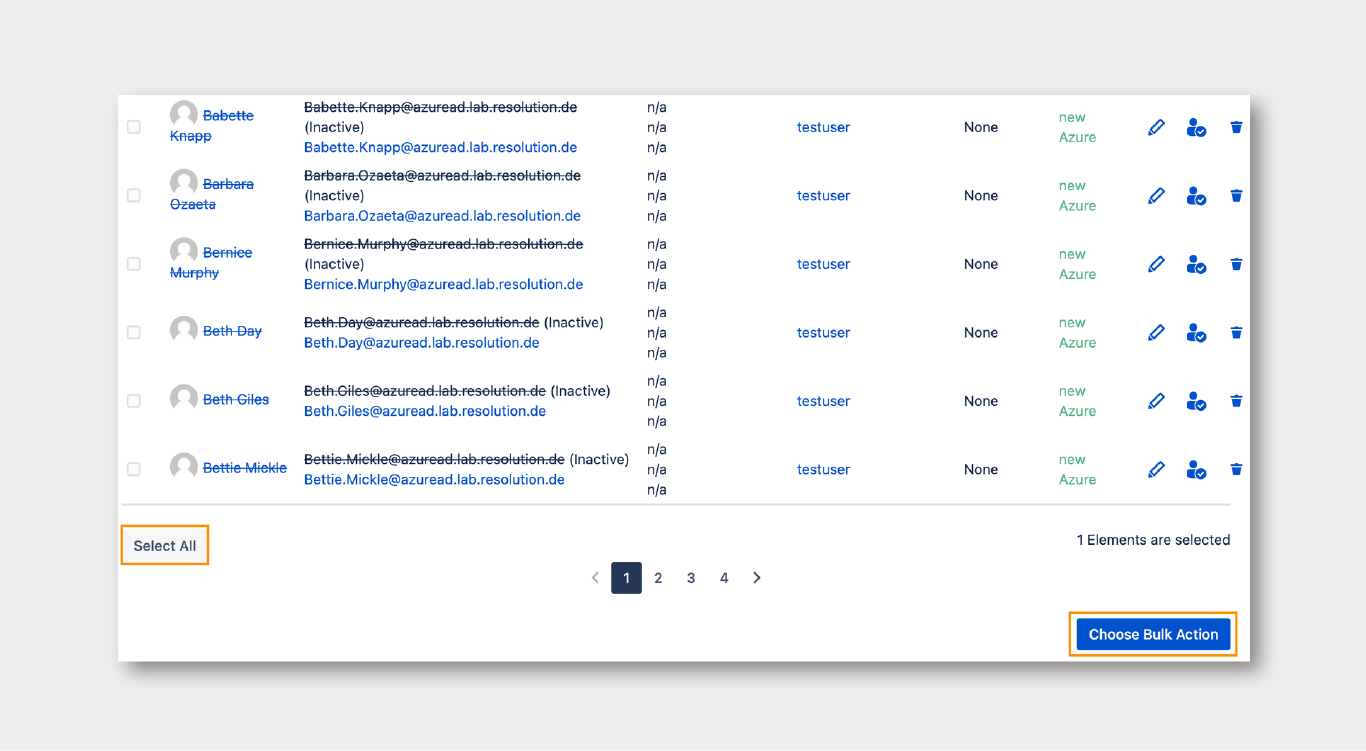1366x751 pixels.
Task: Edit Bernice Murphy with the pencil icon
Action: [1156, 264]
